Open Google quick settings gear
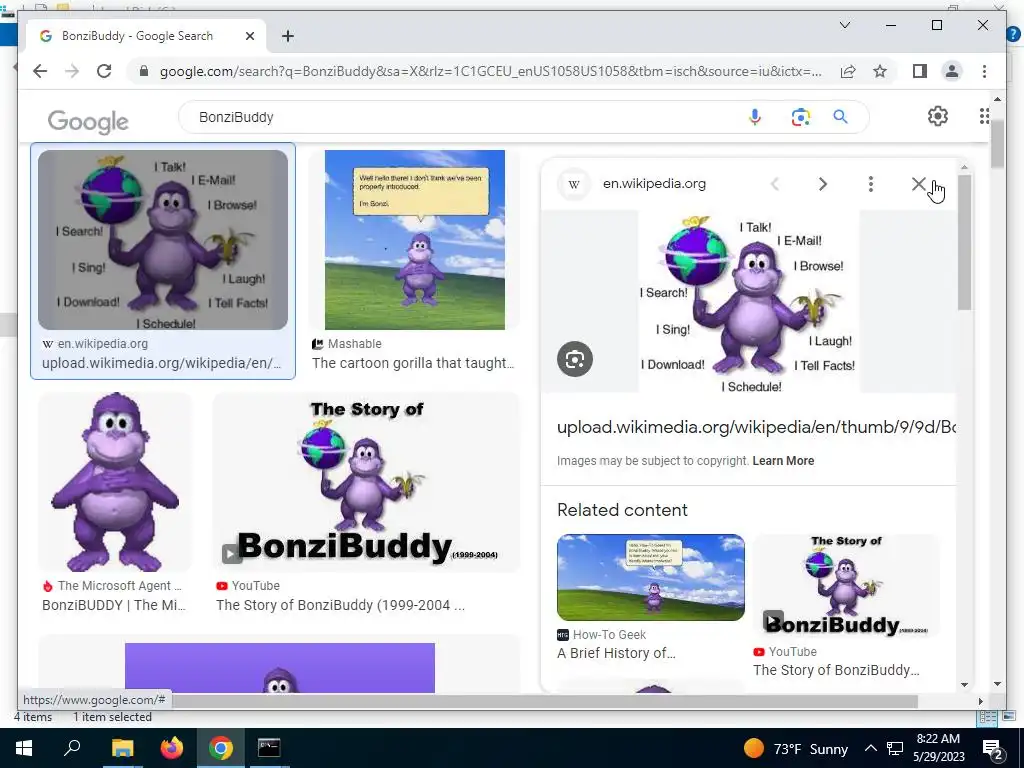 tap(937, 116)
